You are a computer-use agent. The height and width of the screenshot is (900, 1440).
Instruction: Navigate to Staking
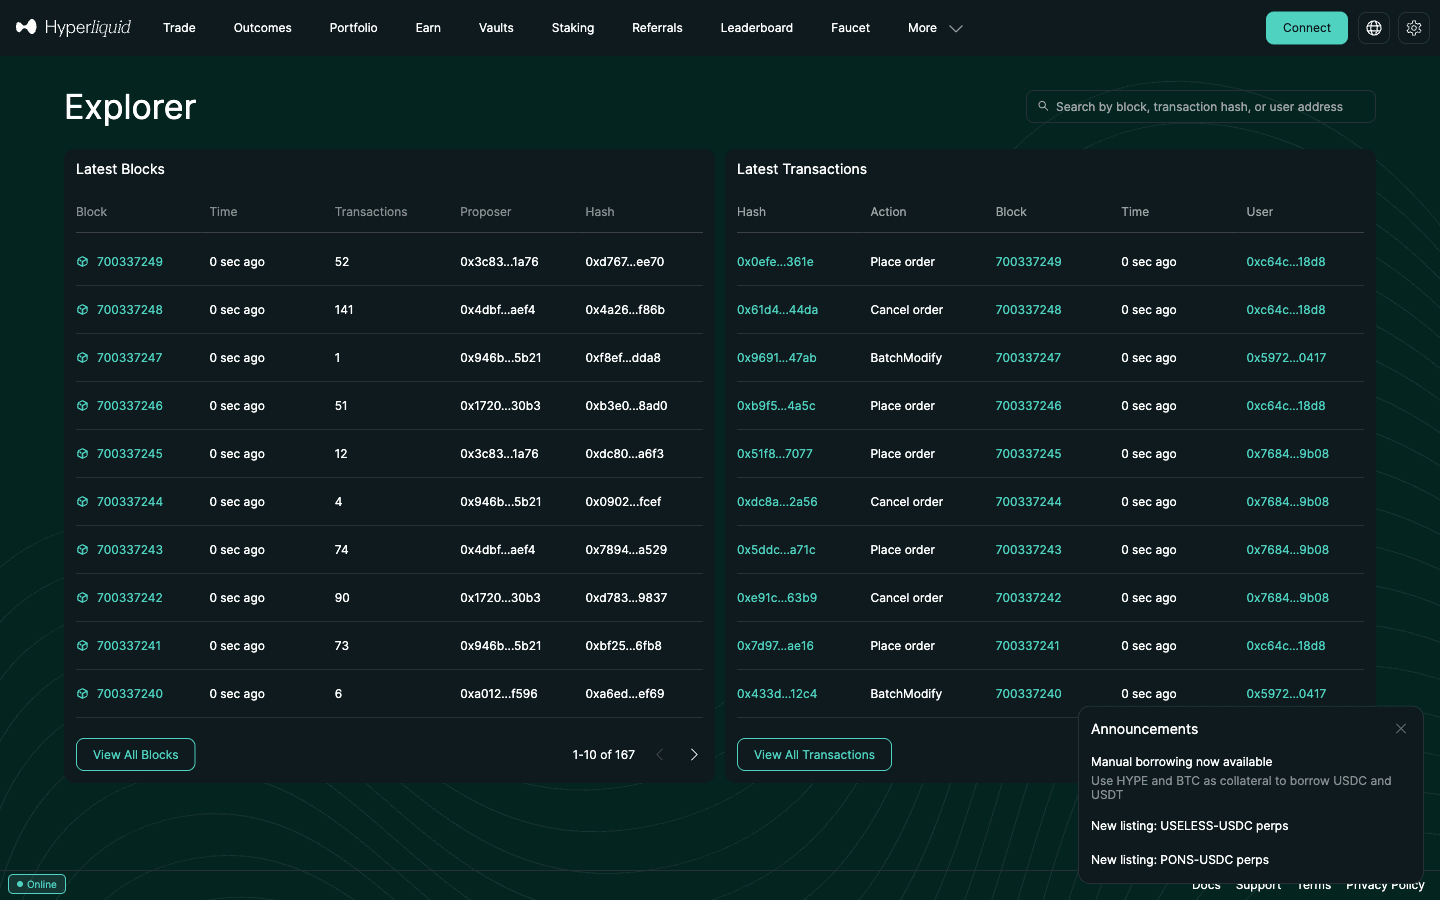click(573, 28)
